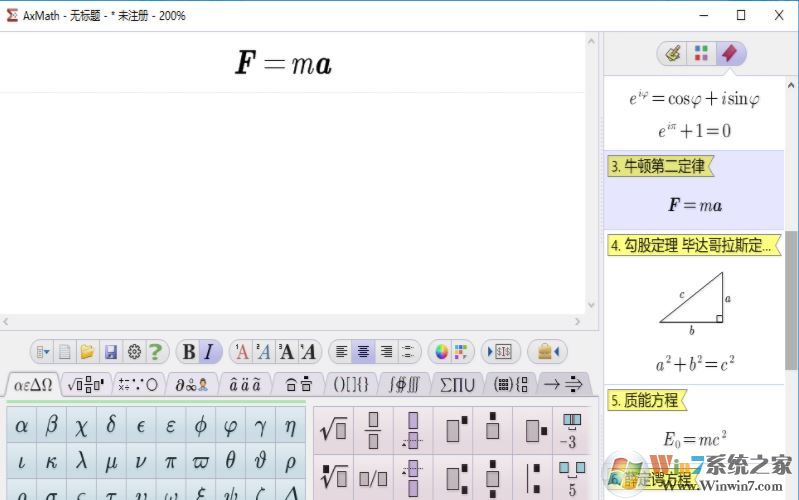The image size is (799, 500).
Task: Insert Greek letter rho
Action: (290, 461)
